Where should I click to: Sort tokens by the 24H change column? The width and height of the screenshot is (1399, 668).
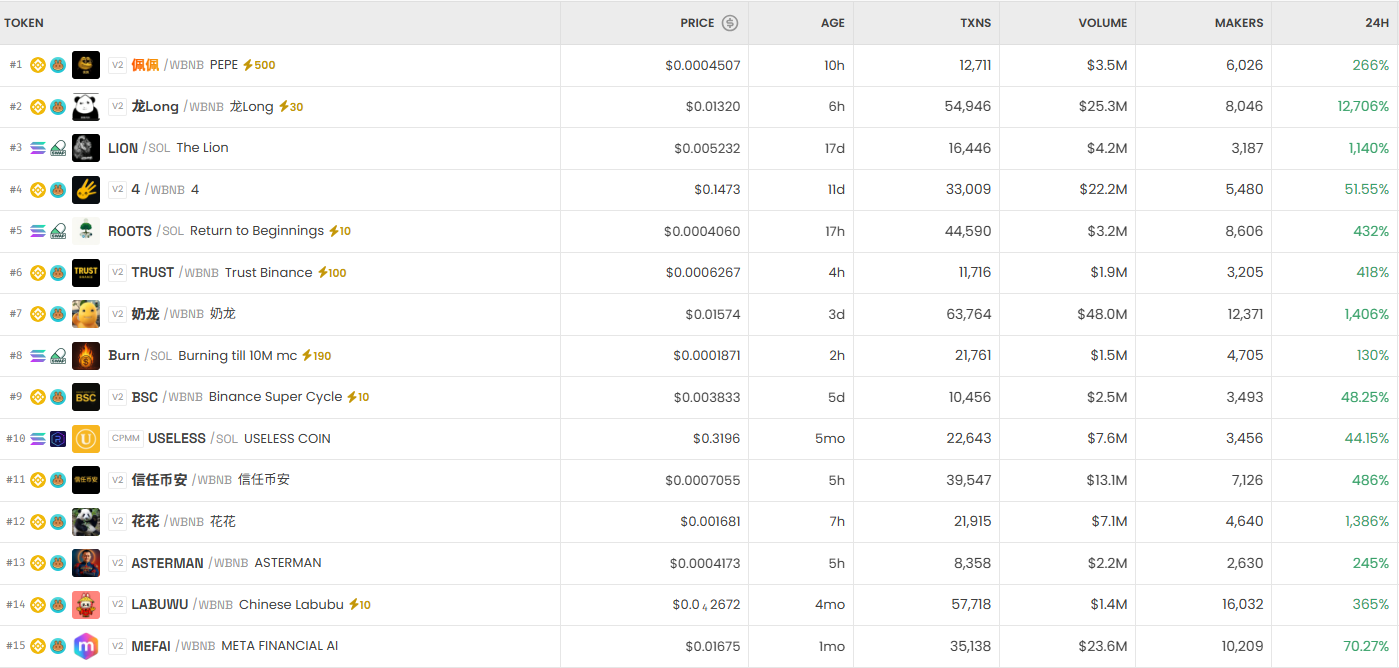1377,22
